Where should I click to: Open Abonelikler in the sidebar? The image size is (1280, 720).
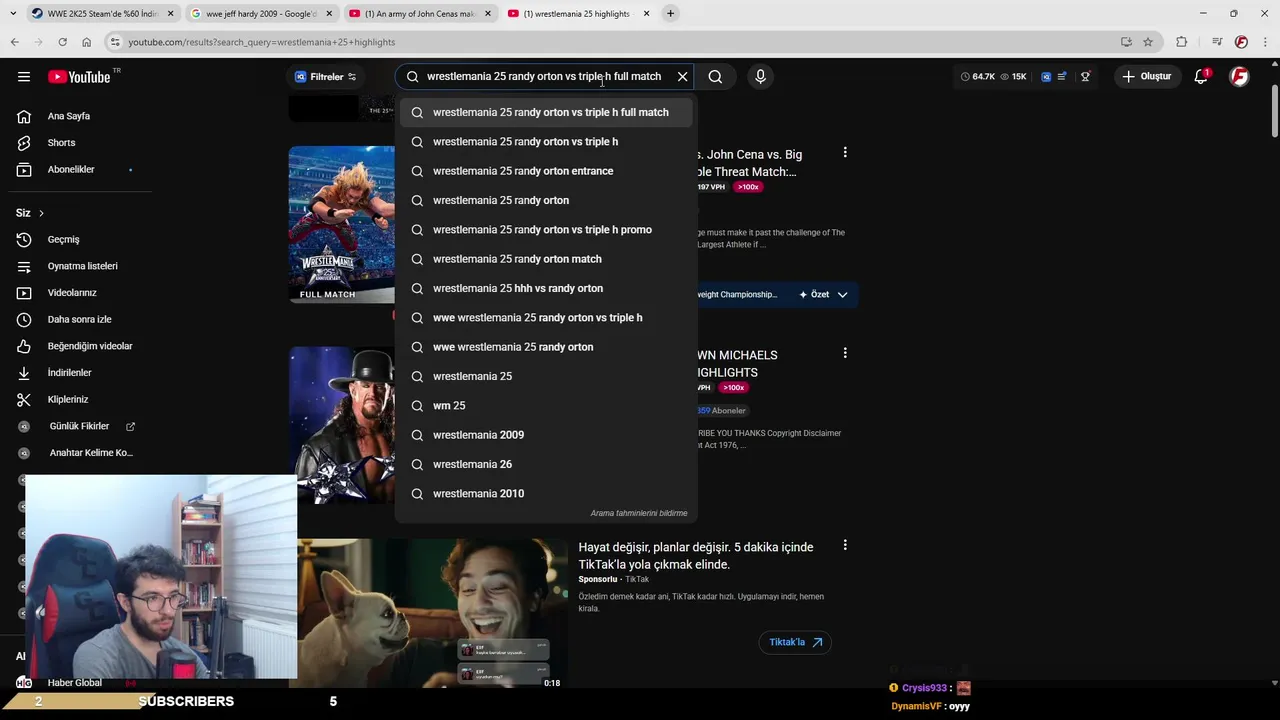tap(70, 169)
